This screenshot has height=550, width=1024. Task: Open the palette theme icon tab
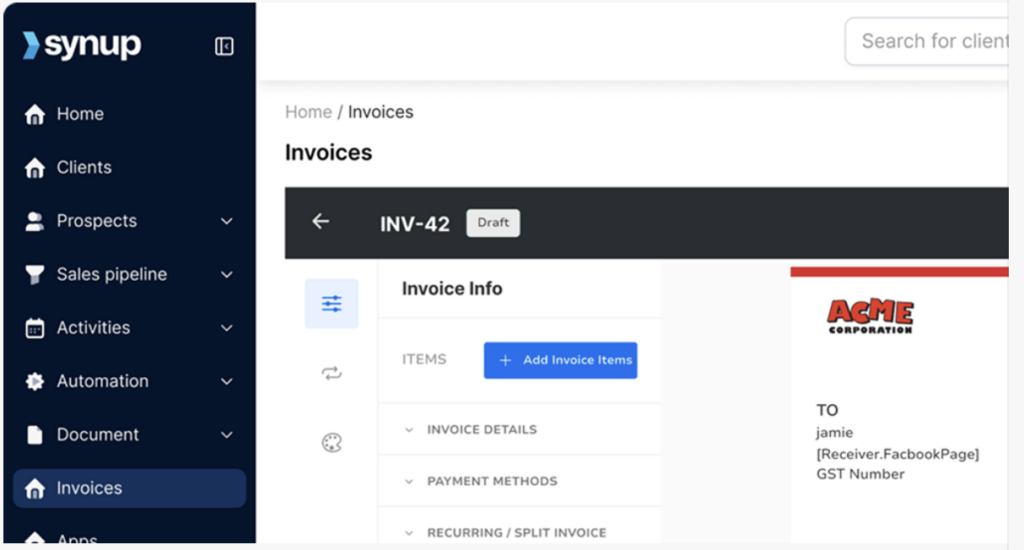(x=332, y=443)
